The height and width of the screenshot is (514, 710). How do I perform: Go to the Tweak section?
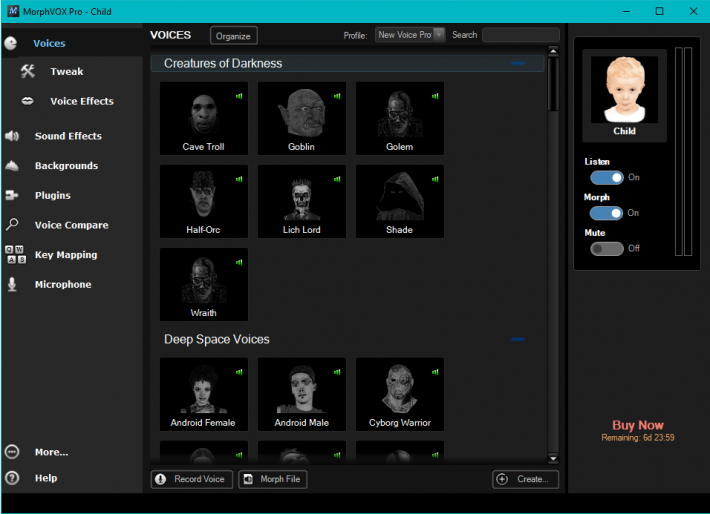(67, 72)
